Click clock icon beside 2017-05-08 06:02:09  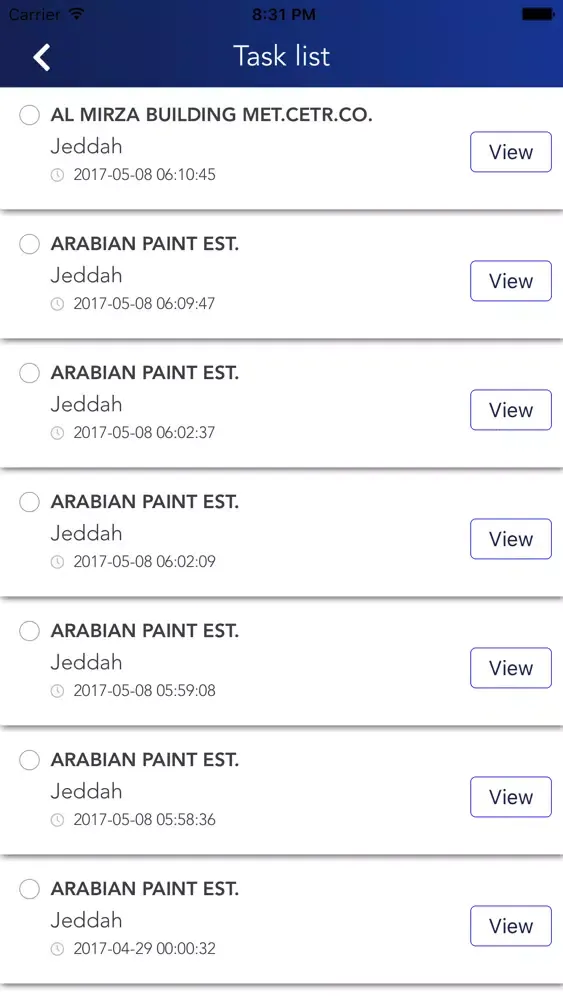point(57,562)
